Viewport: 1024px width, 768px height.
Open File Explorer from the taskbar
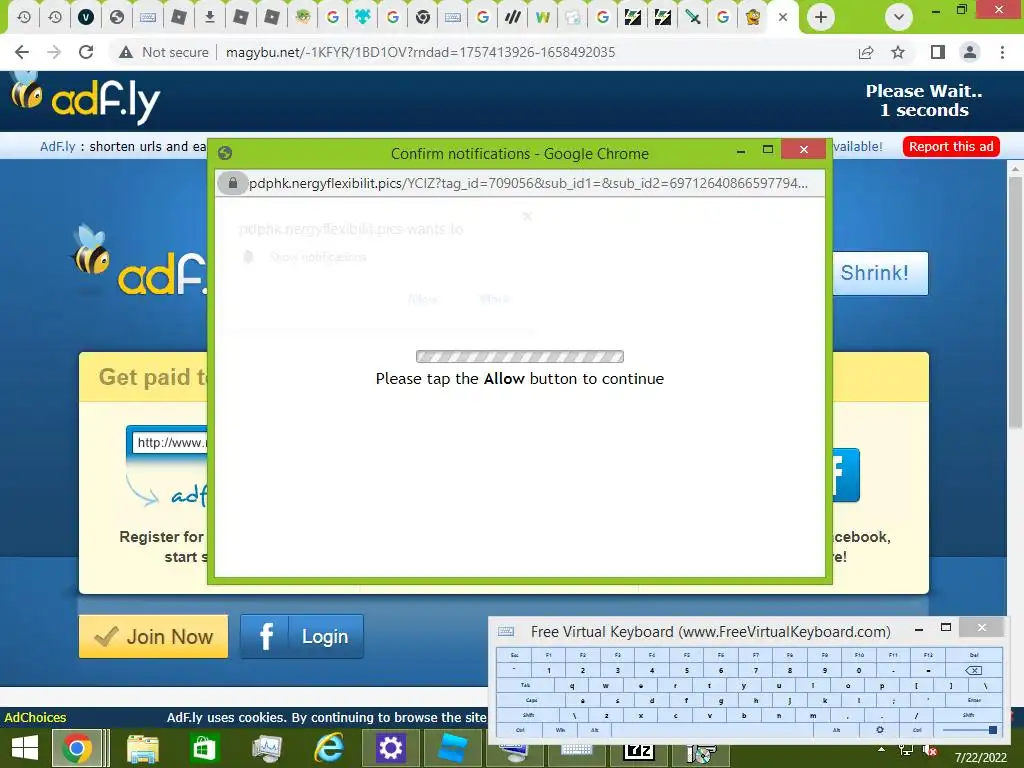[x=142, y=748]
